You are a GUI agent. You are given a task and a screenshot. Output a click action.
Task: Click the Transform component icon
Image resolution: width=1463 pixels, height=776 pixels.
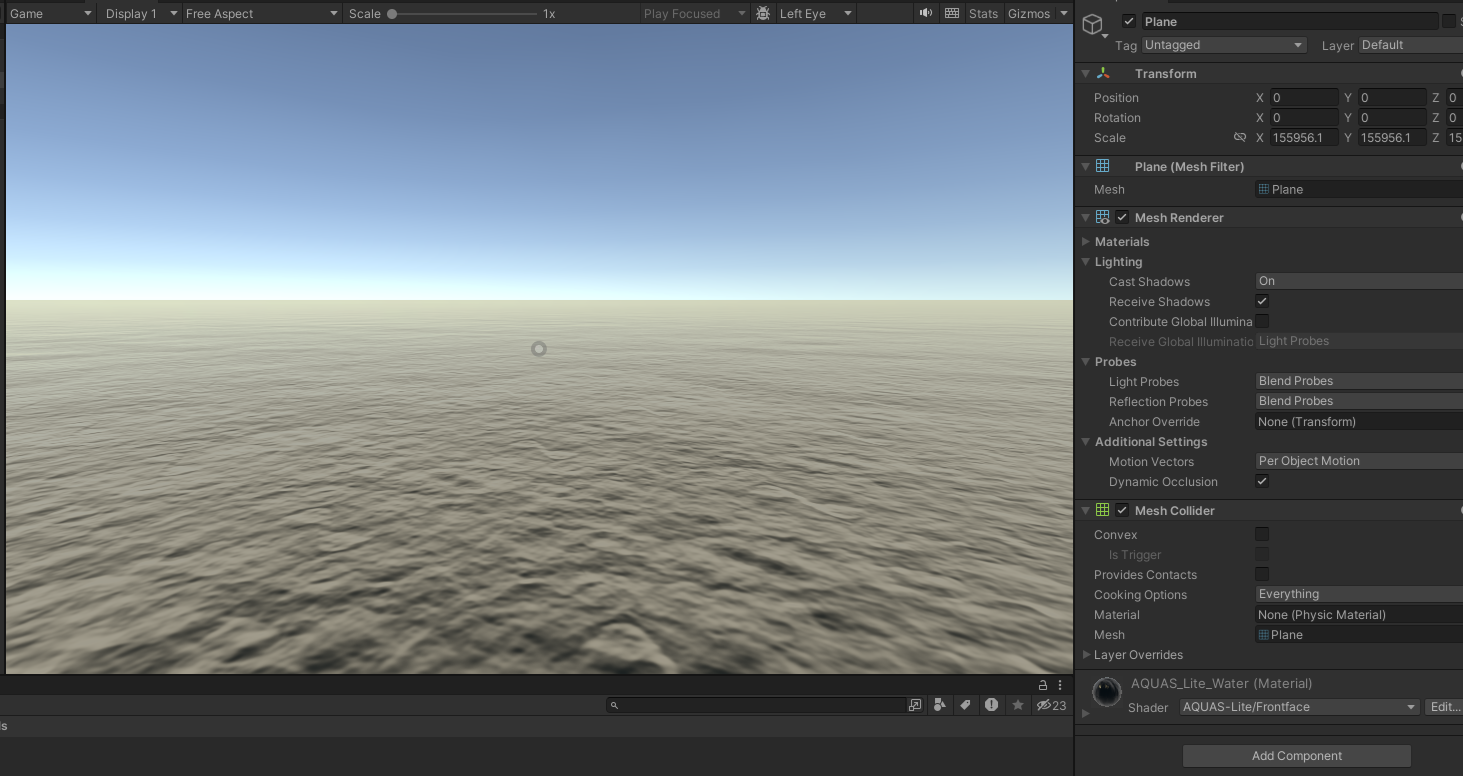coord(1103,73)
